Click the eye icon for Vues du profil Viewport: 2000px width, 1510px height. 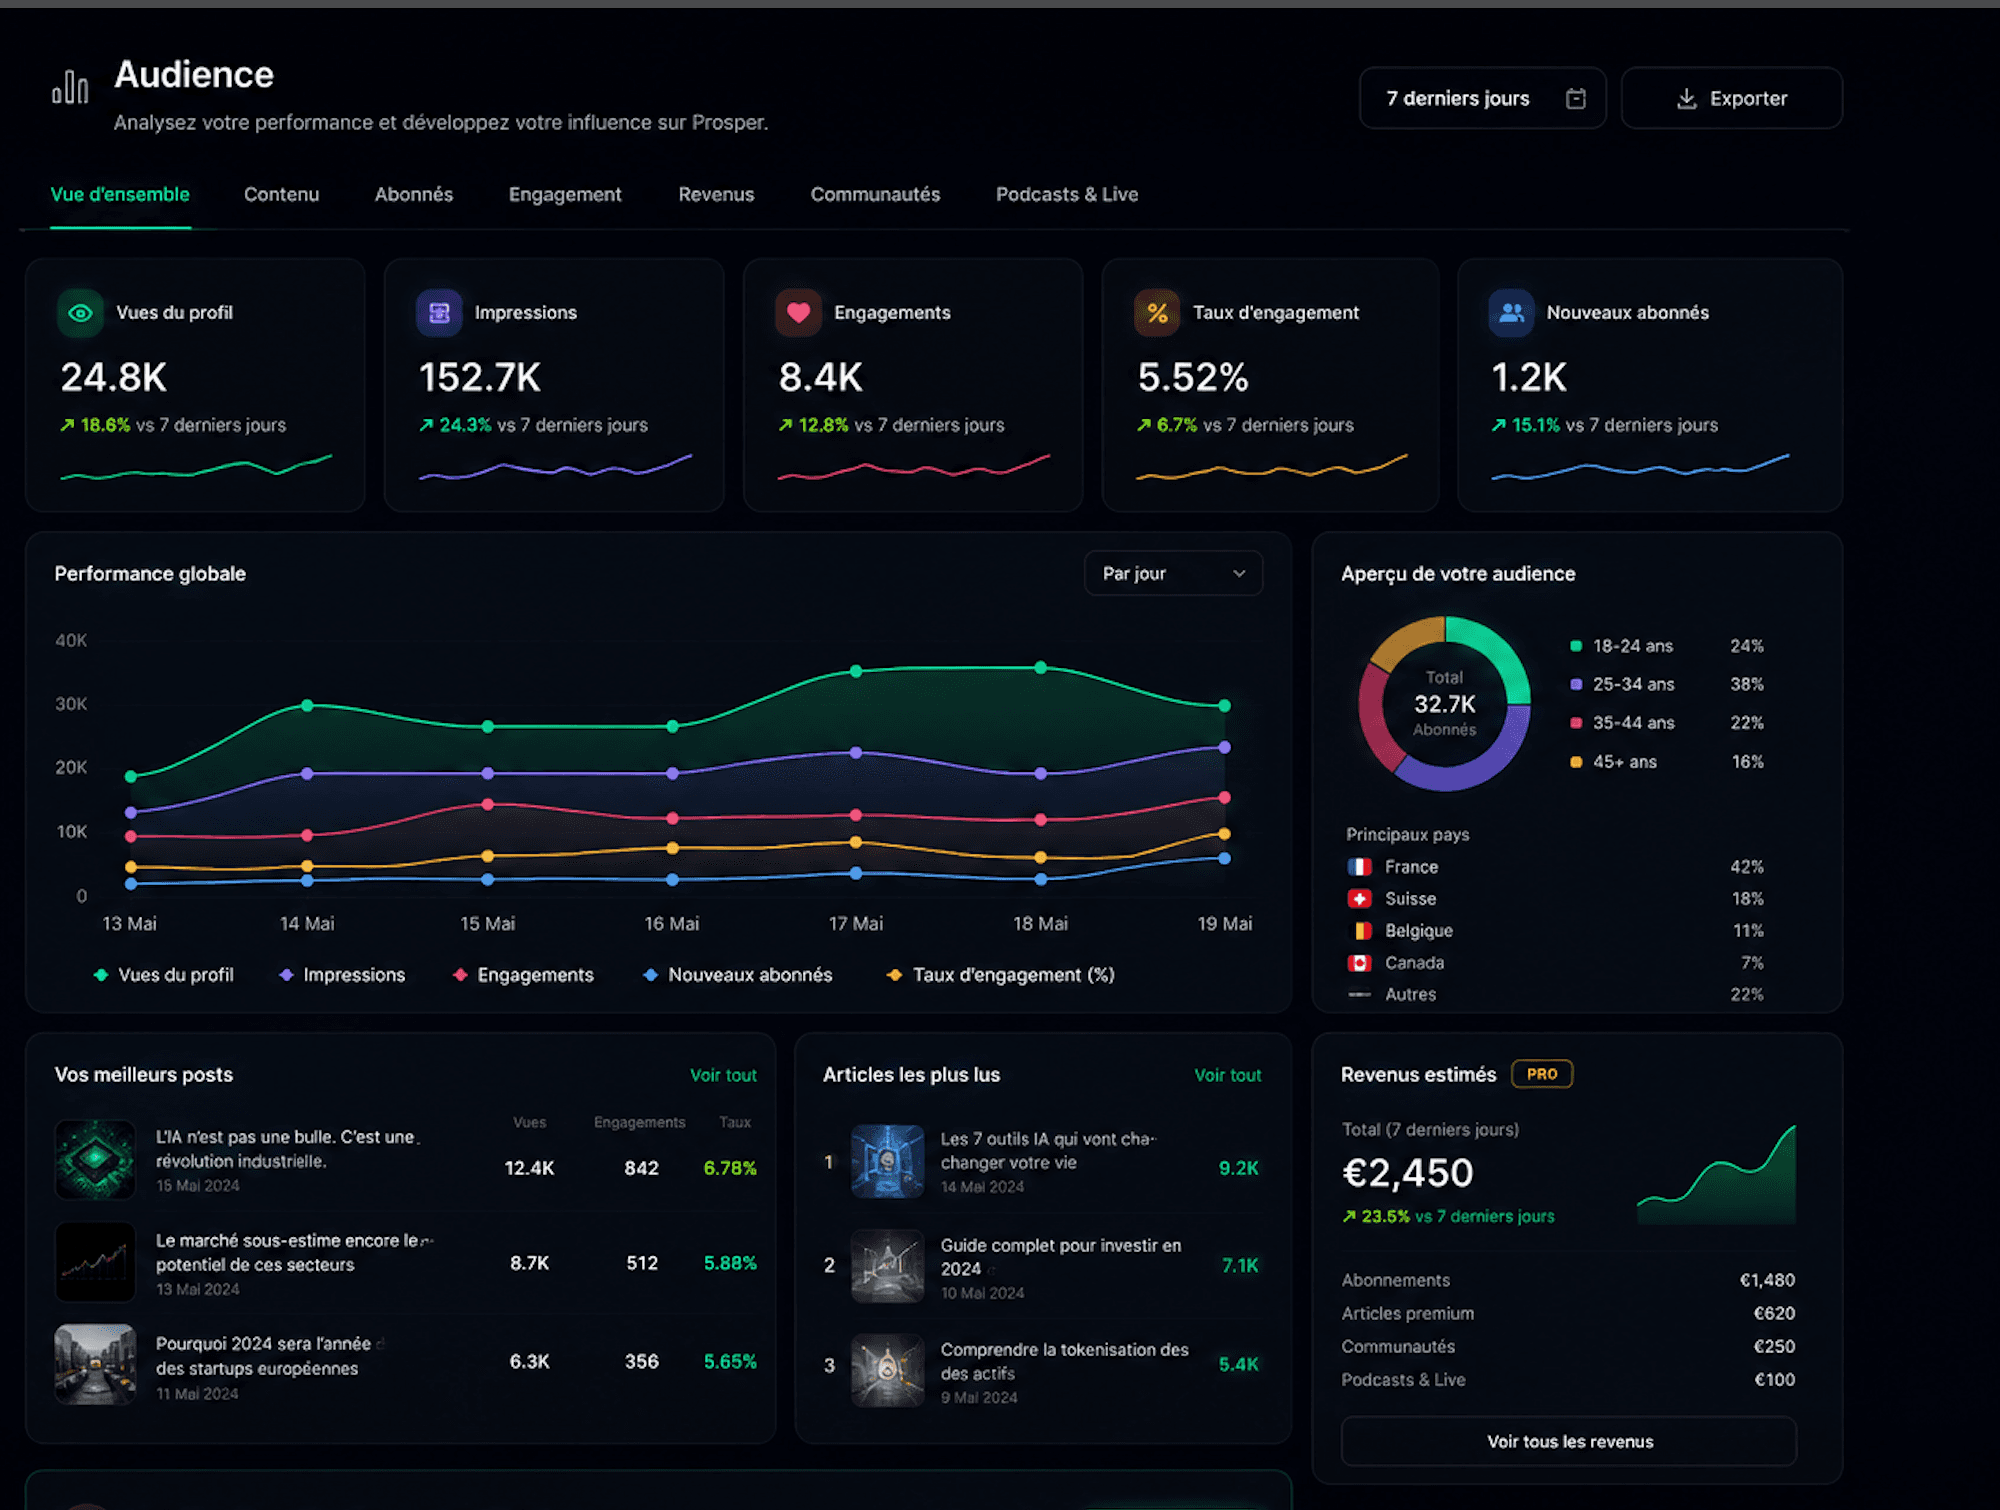point(80,313)
